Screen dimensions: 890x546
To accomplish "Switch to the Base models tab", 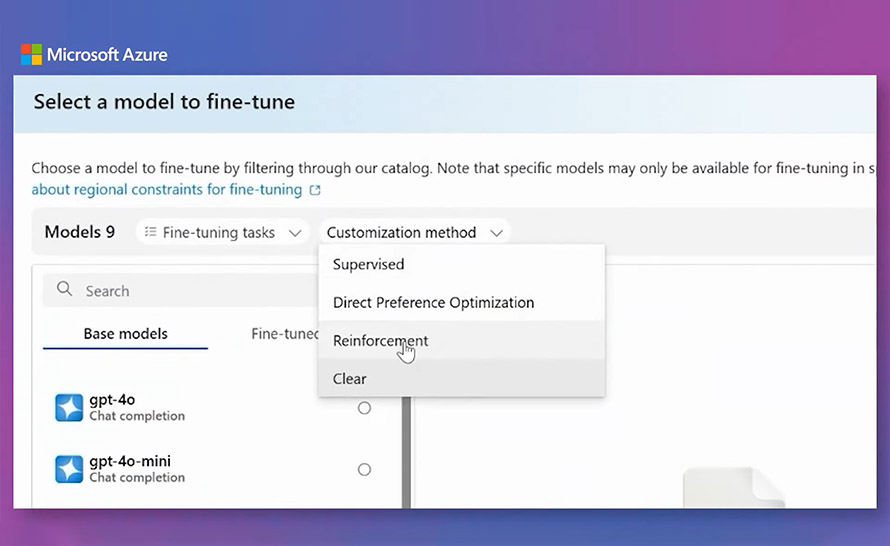I will (x=125, y=334).
